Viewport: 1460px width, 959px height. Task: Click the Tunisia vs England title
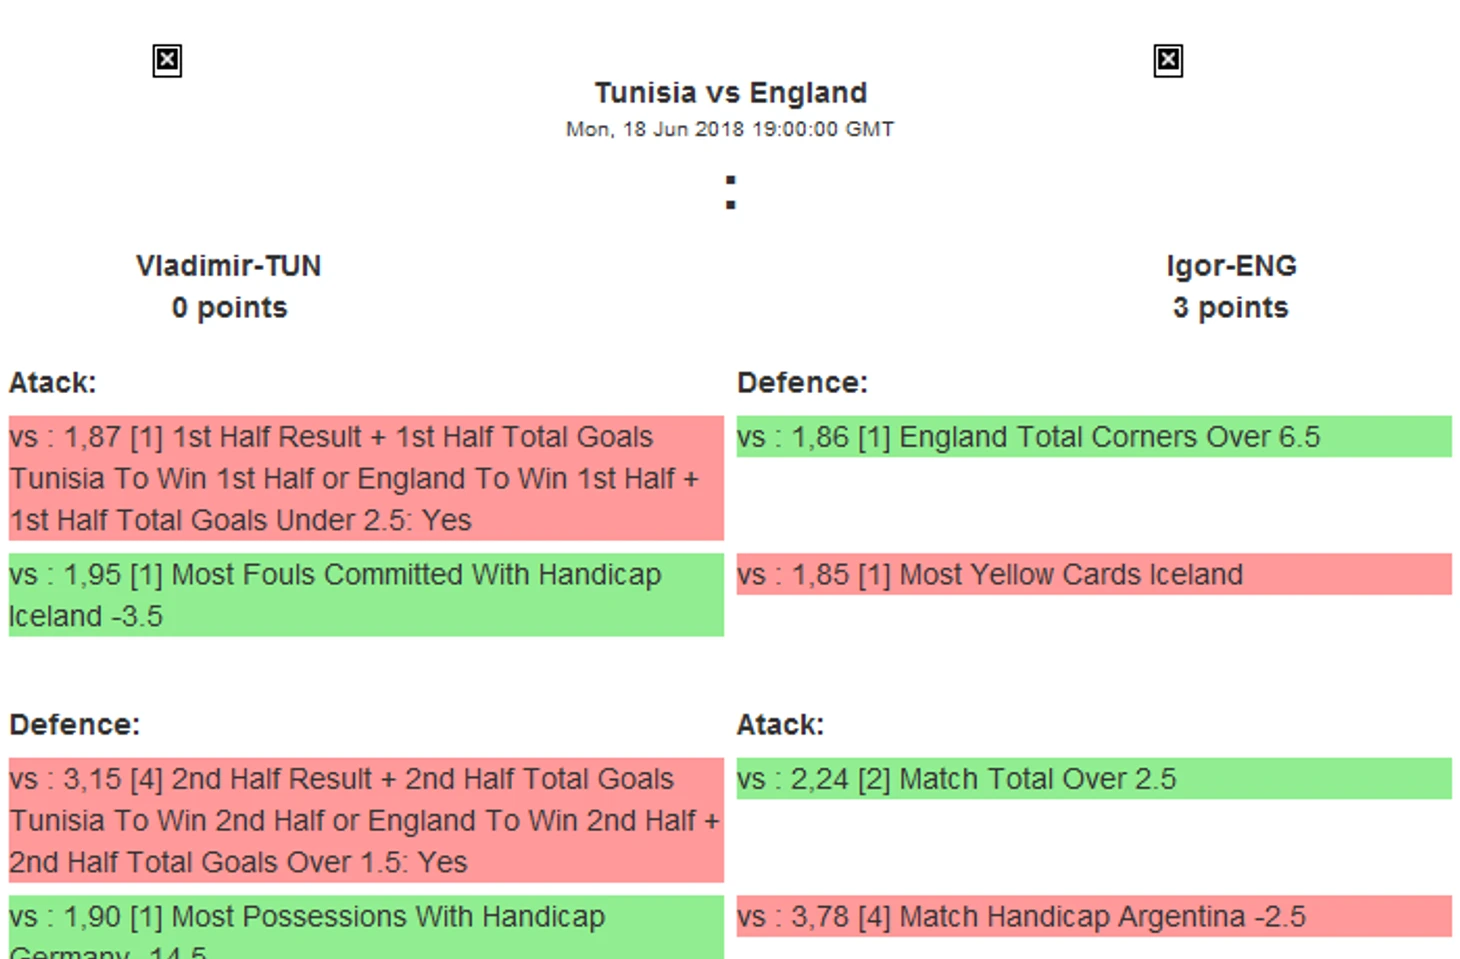[x=730, y=93]
